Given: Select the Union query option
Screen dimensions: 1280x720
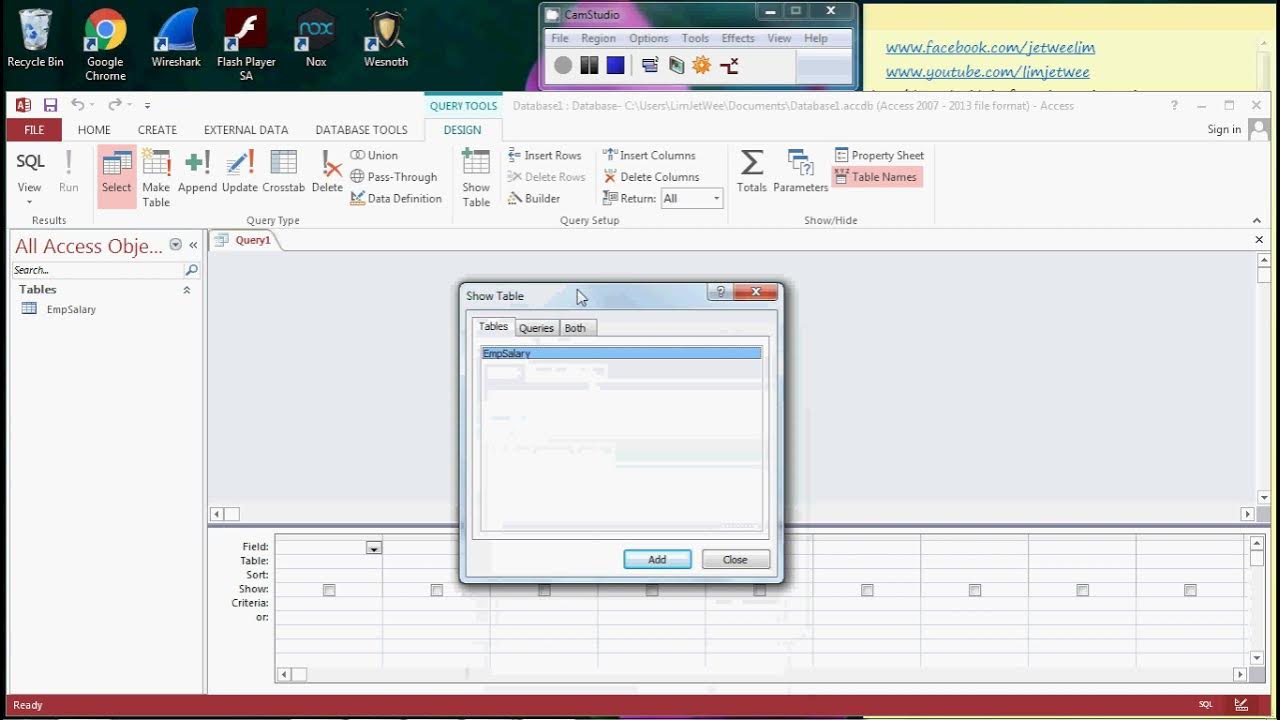Looking at the screenshot, I should 374,155.
